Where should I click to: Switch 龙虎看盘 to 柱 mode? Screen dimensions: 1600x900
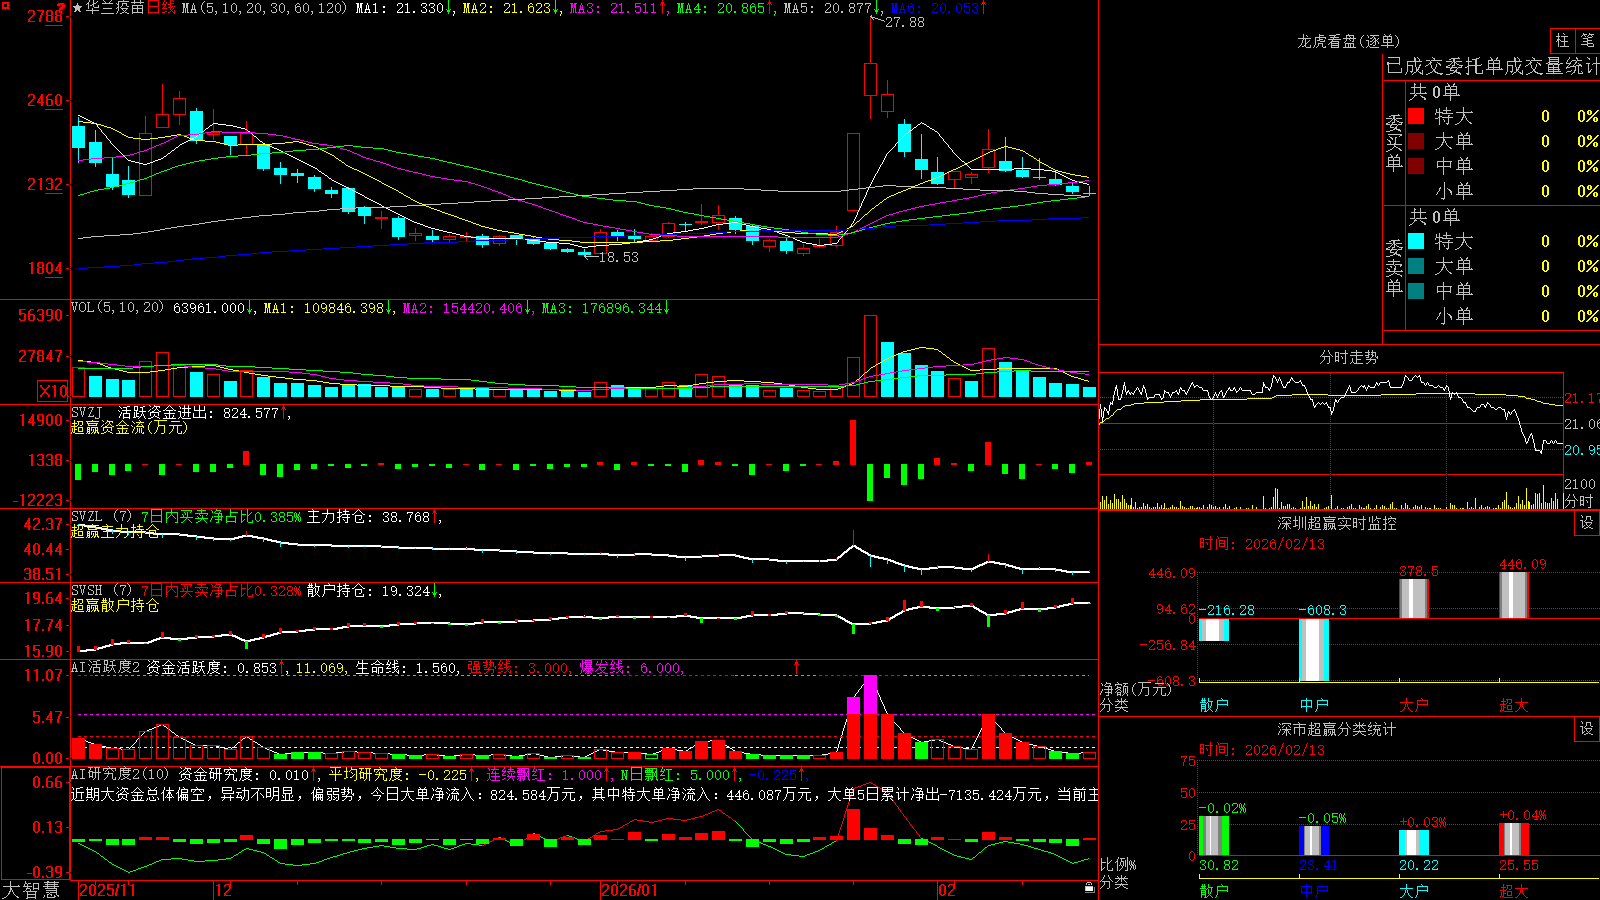1562,40
